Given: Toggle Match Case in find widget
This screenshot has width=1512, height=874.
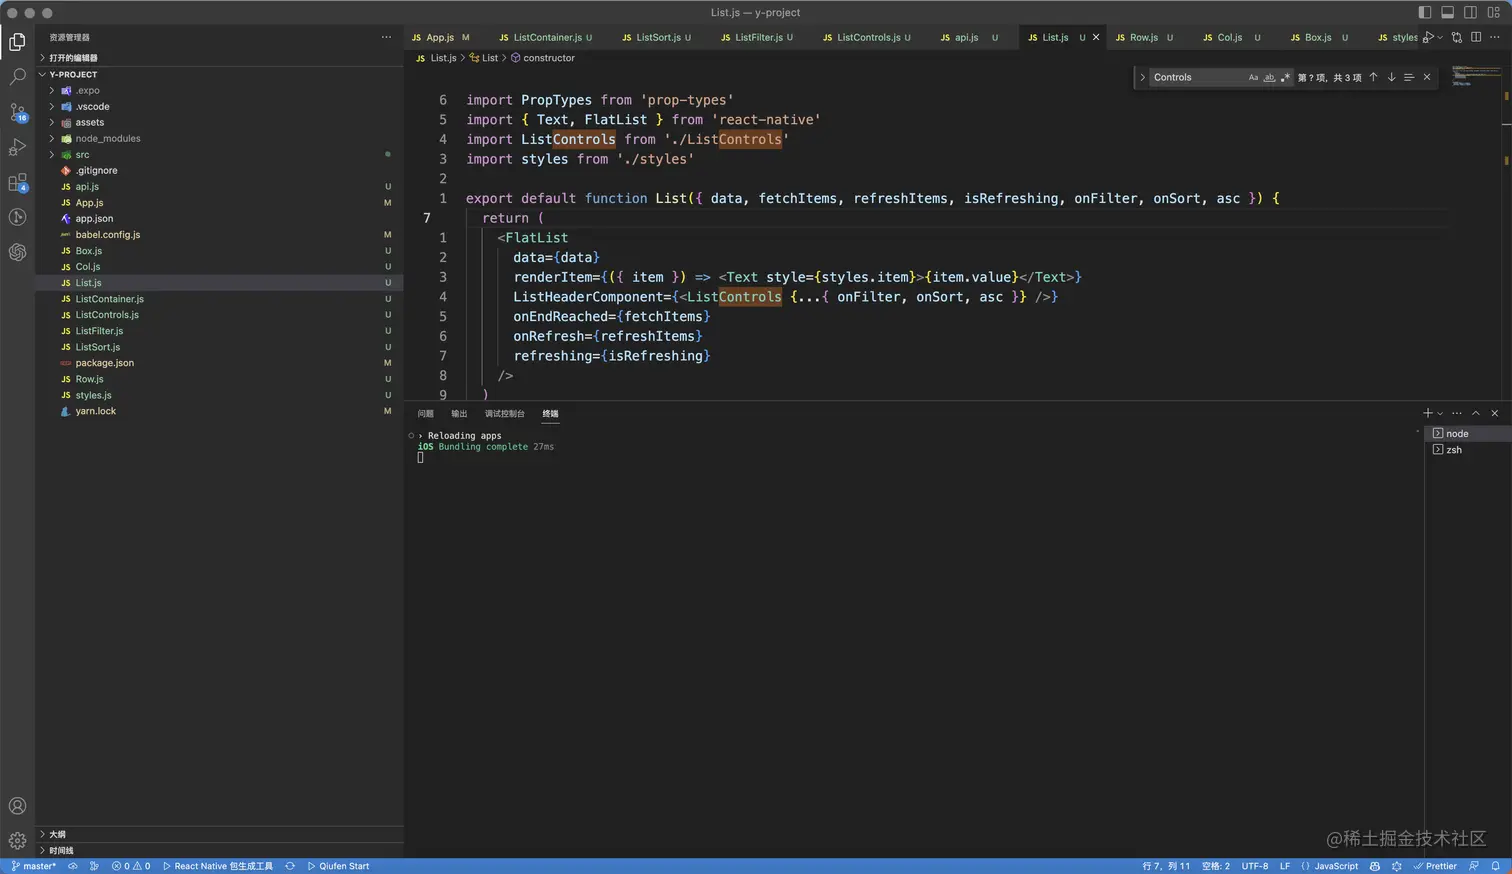Looking at the screenshot, I should point(1253,77).
